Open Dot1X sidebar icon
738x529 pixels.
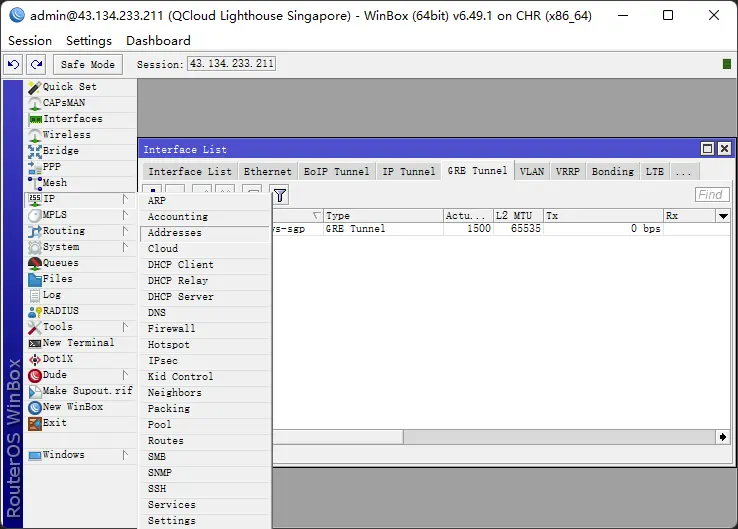[35, 359]
